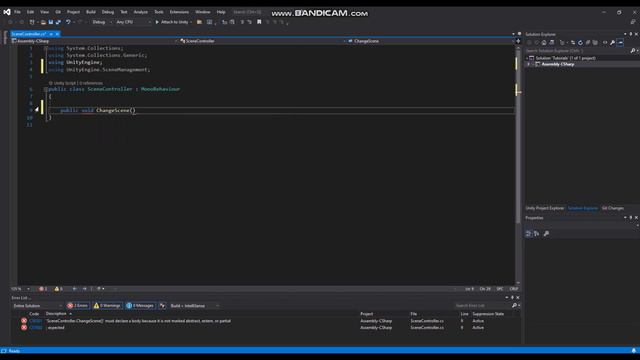
Task: Open the Edit menu
Action: pyautogui.click(x=30, y=12)
